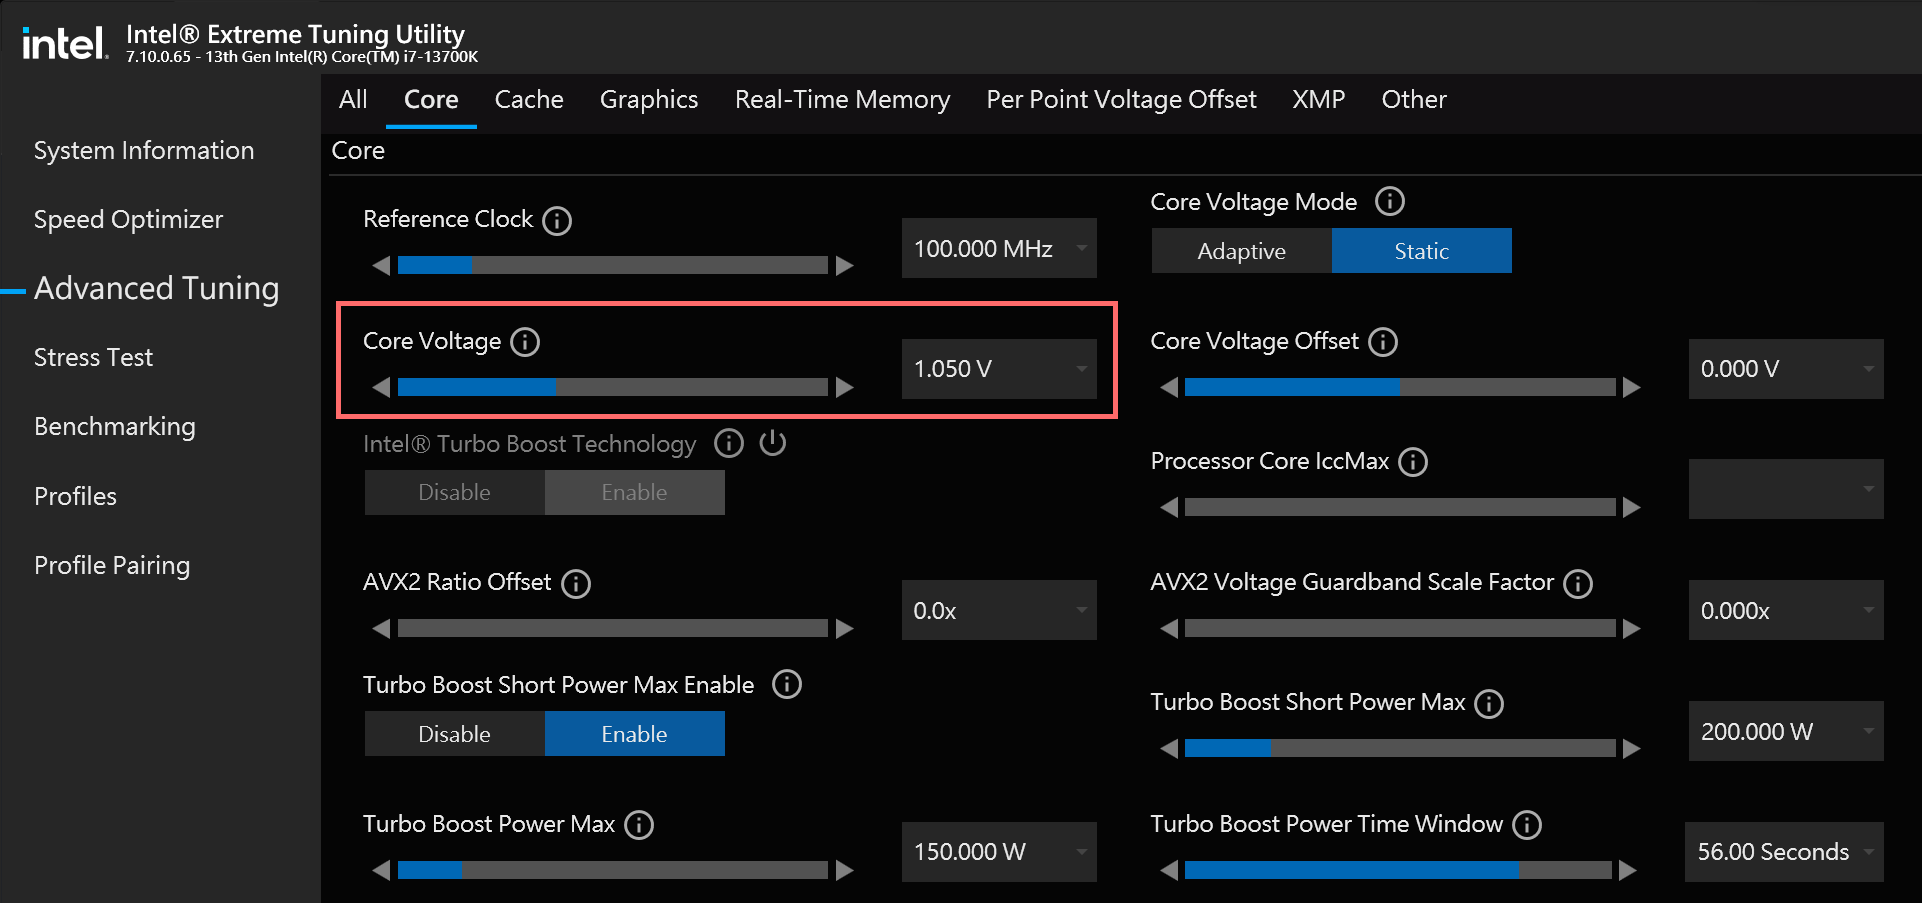Click the Core Voltage Offset slider track
Image resolution: width=1922 pixels, height=903 pixels.
click(1400, 387)
